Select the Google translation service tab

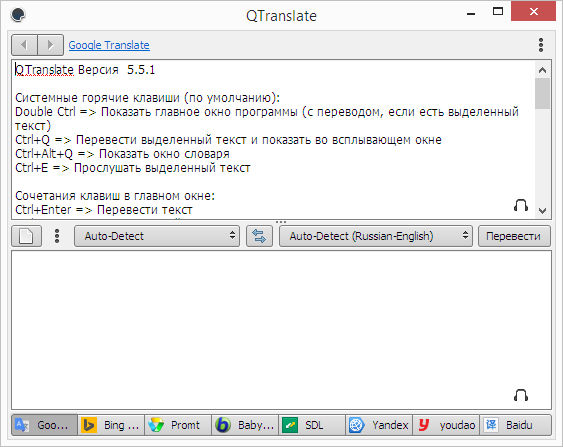45,425
